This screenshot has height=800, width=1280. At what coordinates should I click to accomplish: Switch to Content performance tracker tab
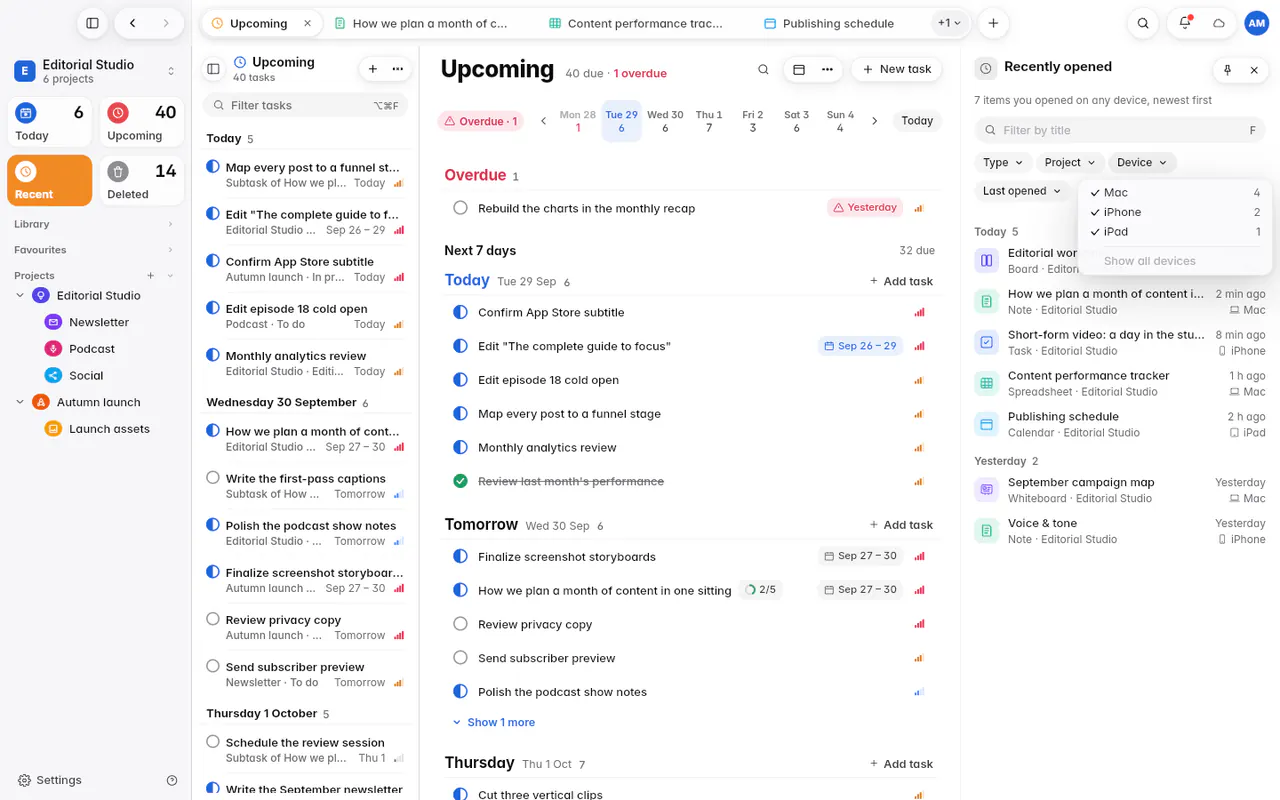[636, 23]
